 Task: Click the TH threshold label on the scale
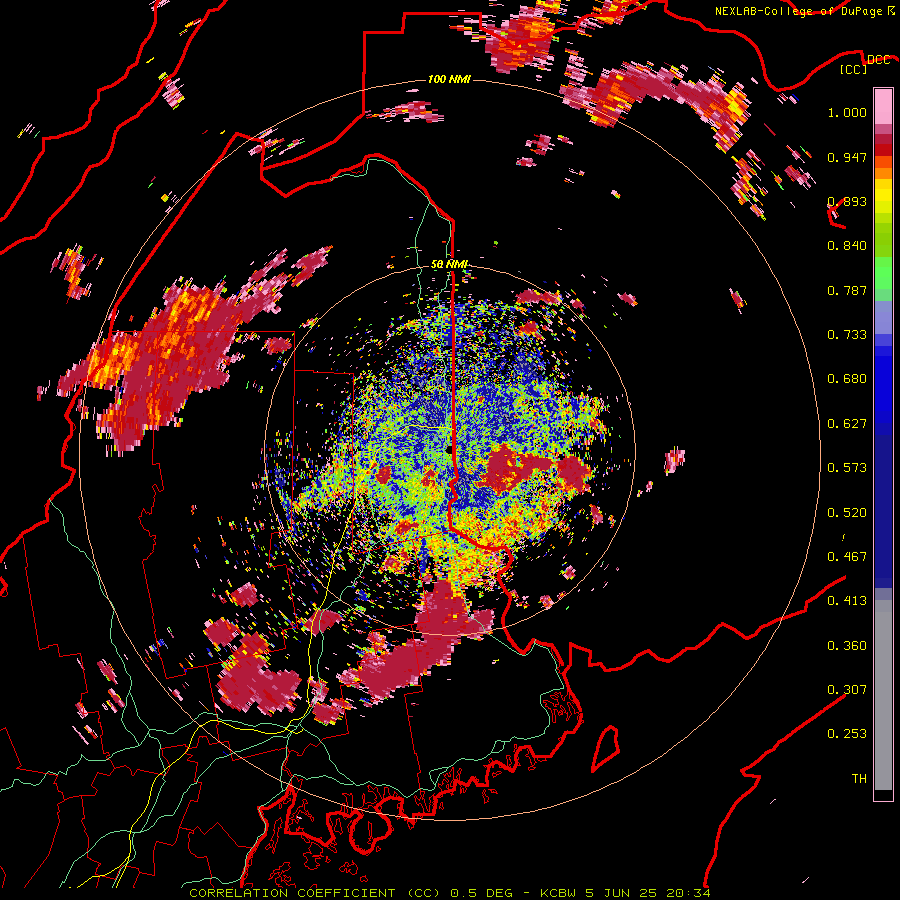[859, 779]
